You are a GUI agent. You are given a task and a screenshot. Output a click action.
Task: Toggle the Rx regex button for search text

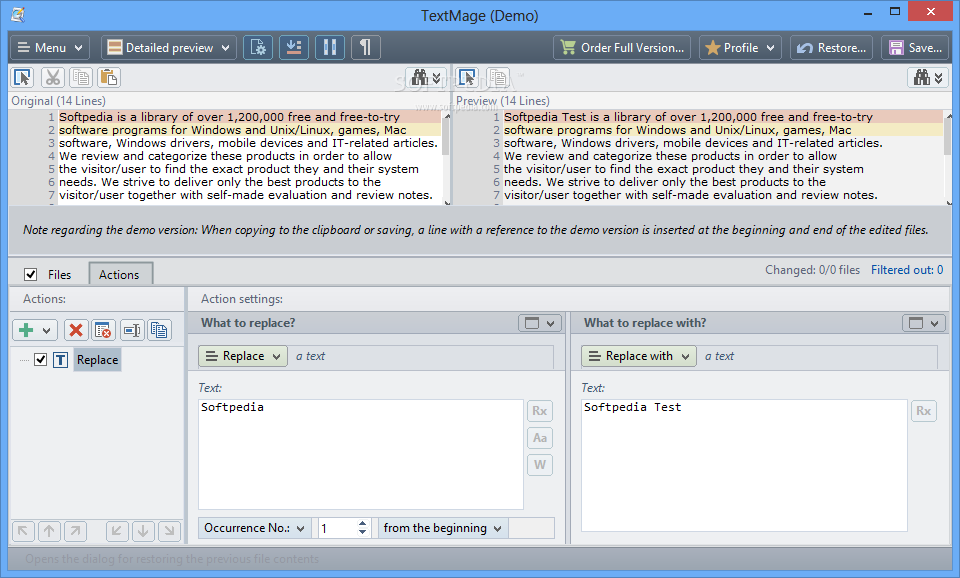pyautogui.click(x=539, y=411)
